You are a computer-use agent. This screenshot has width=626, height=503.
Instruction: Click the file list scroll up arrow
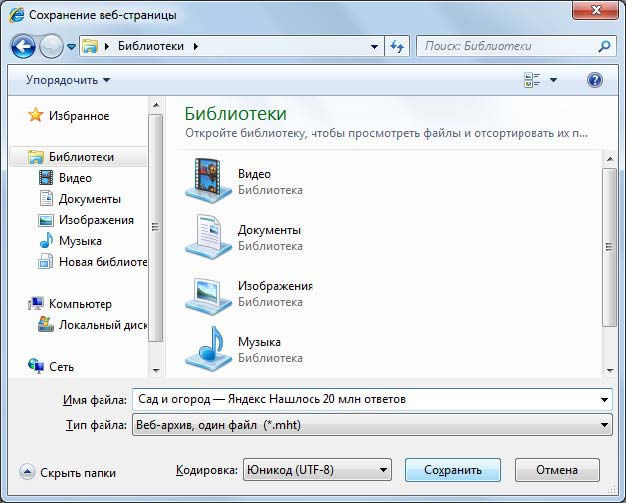610,159
